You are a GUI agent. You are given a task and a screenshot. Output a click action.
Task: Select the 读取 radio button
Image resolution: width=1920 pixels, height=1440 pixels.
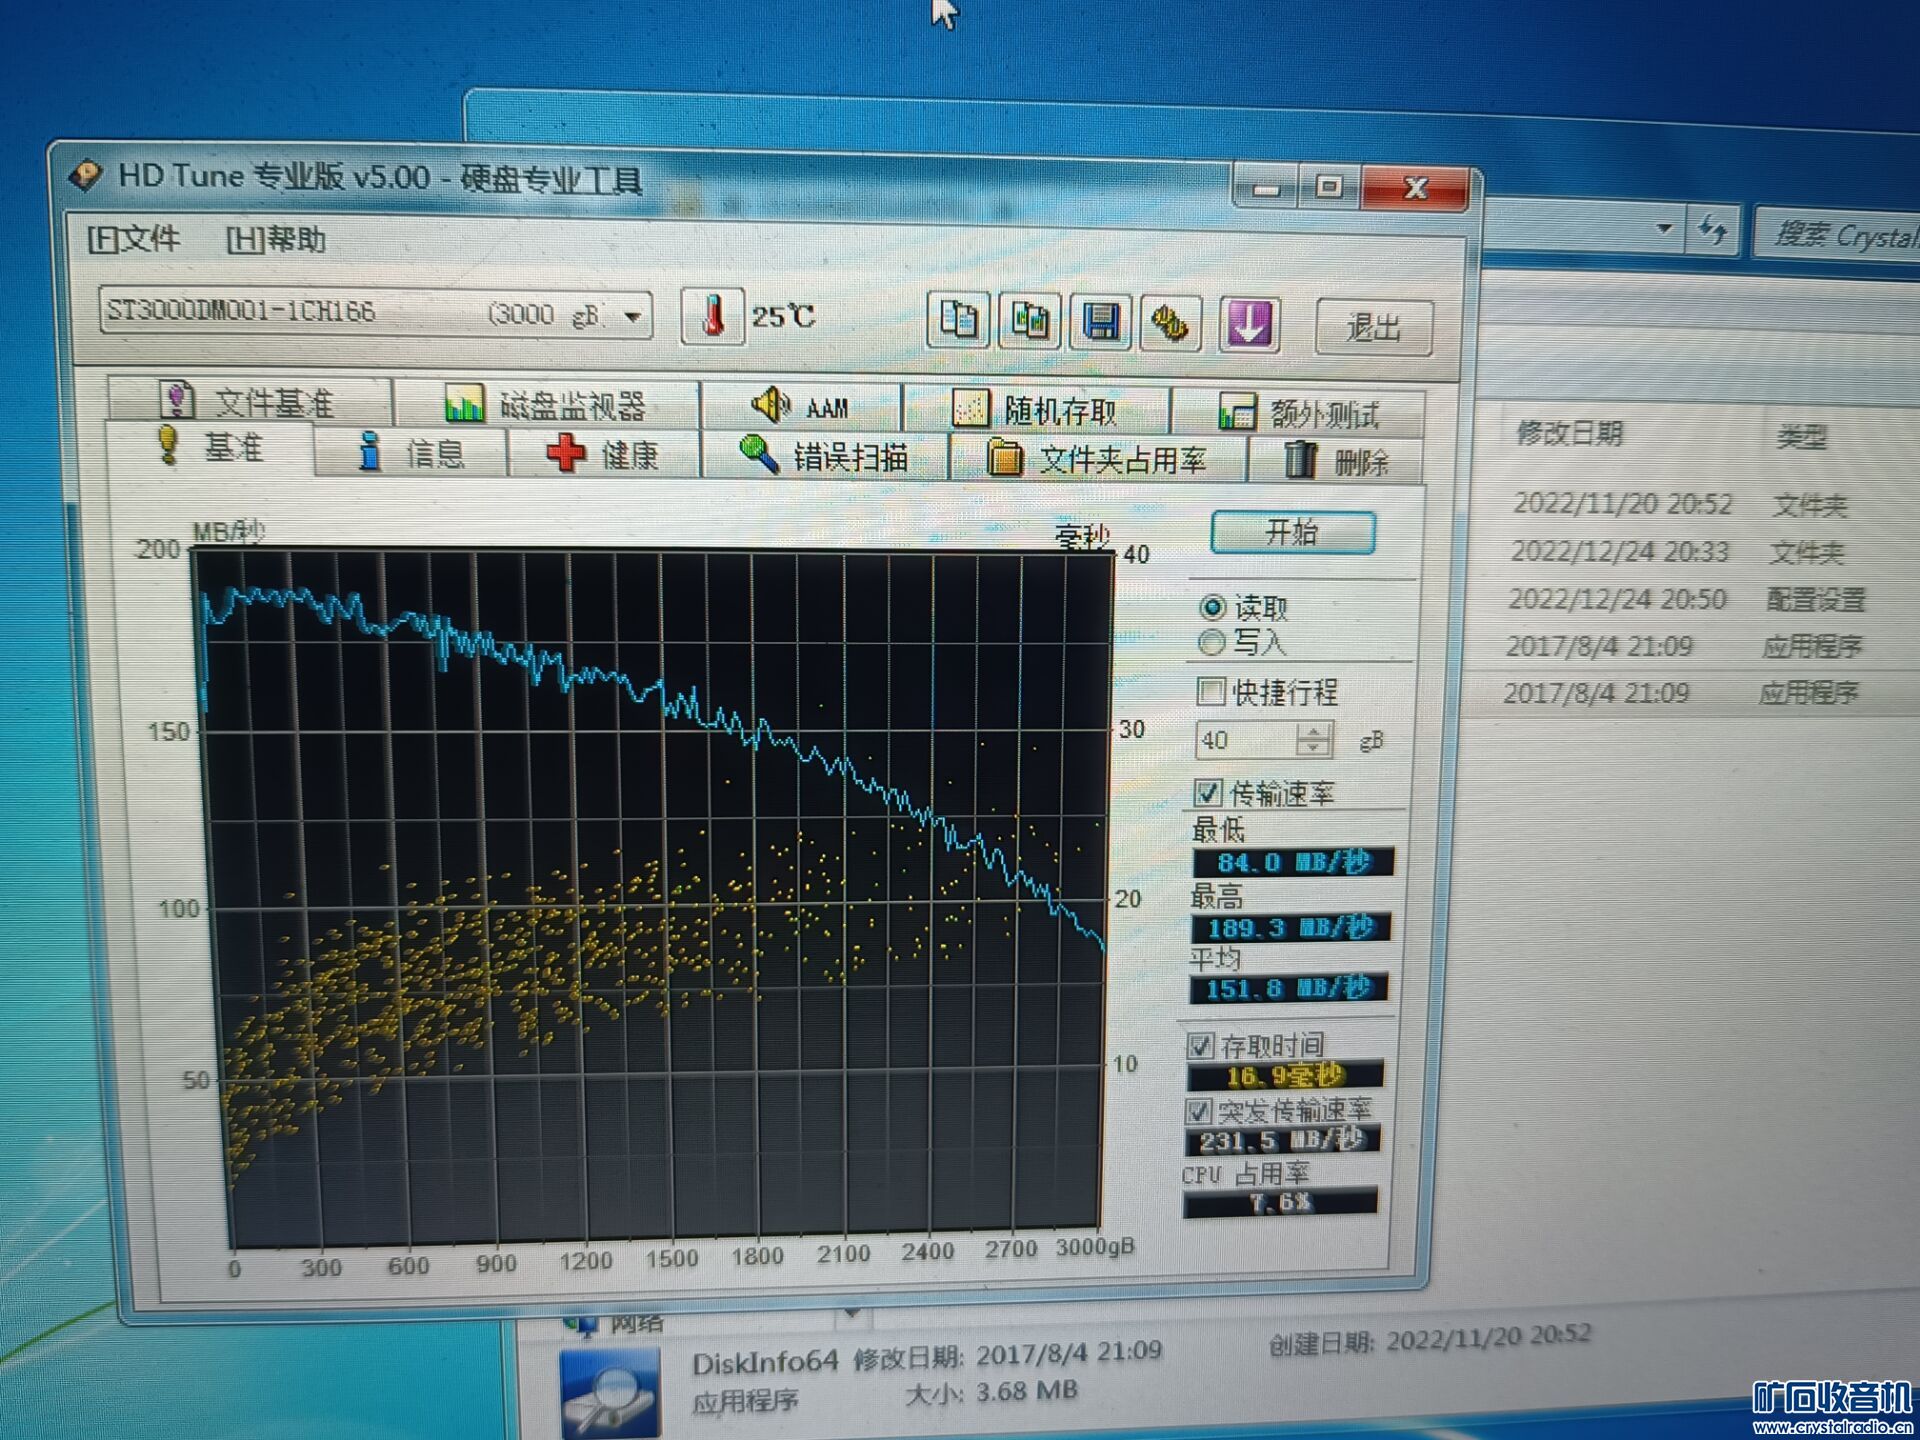[x=1212, y=607]
